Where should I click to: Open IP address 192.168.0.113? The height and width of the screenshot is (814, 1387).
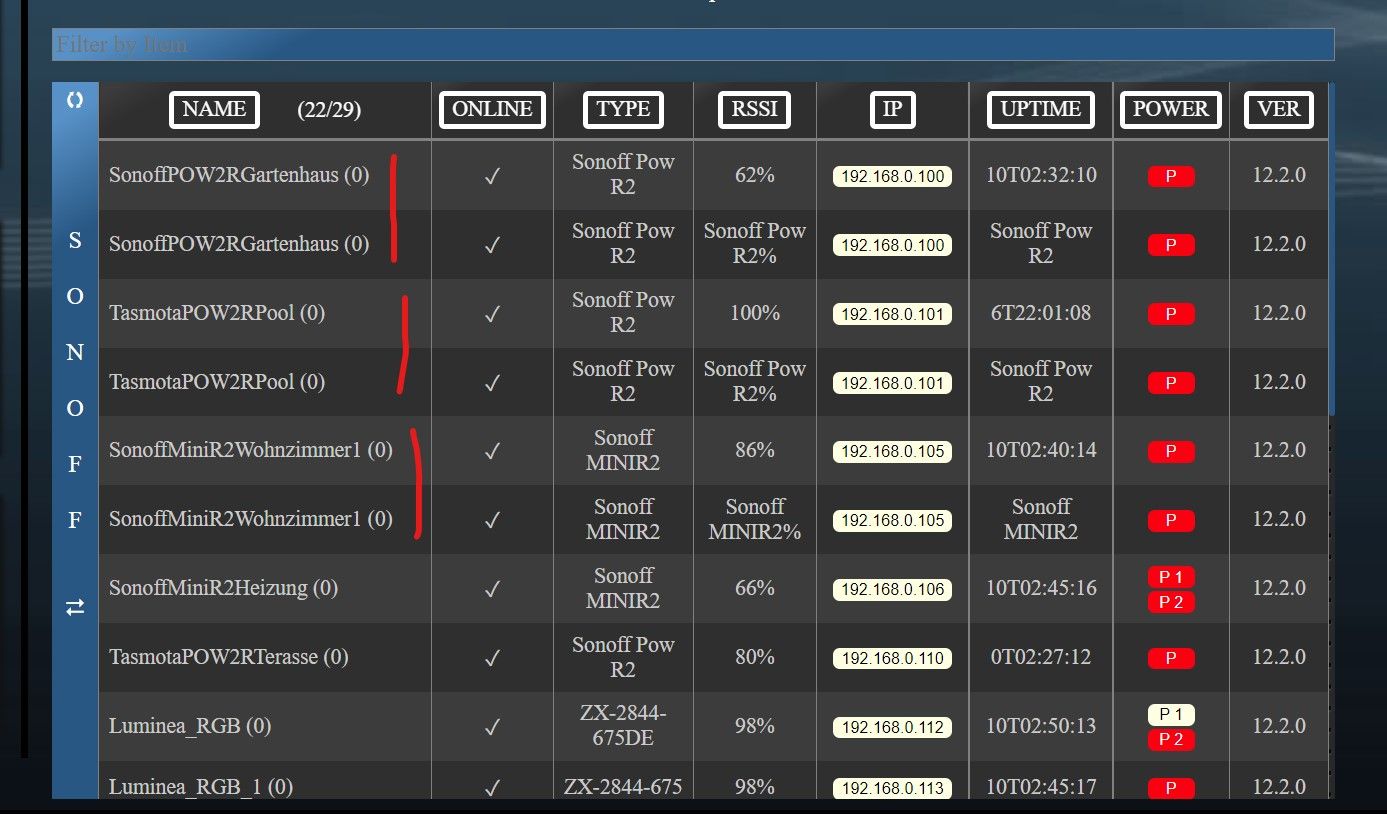pos(892,789)
